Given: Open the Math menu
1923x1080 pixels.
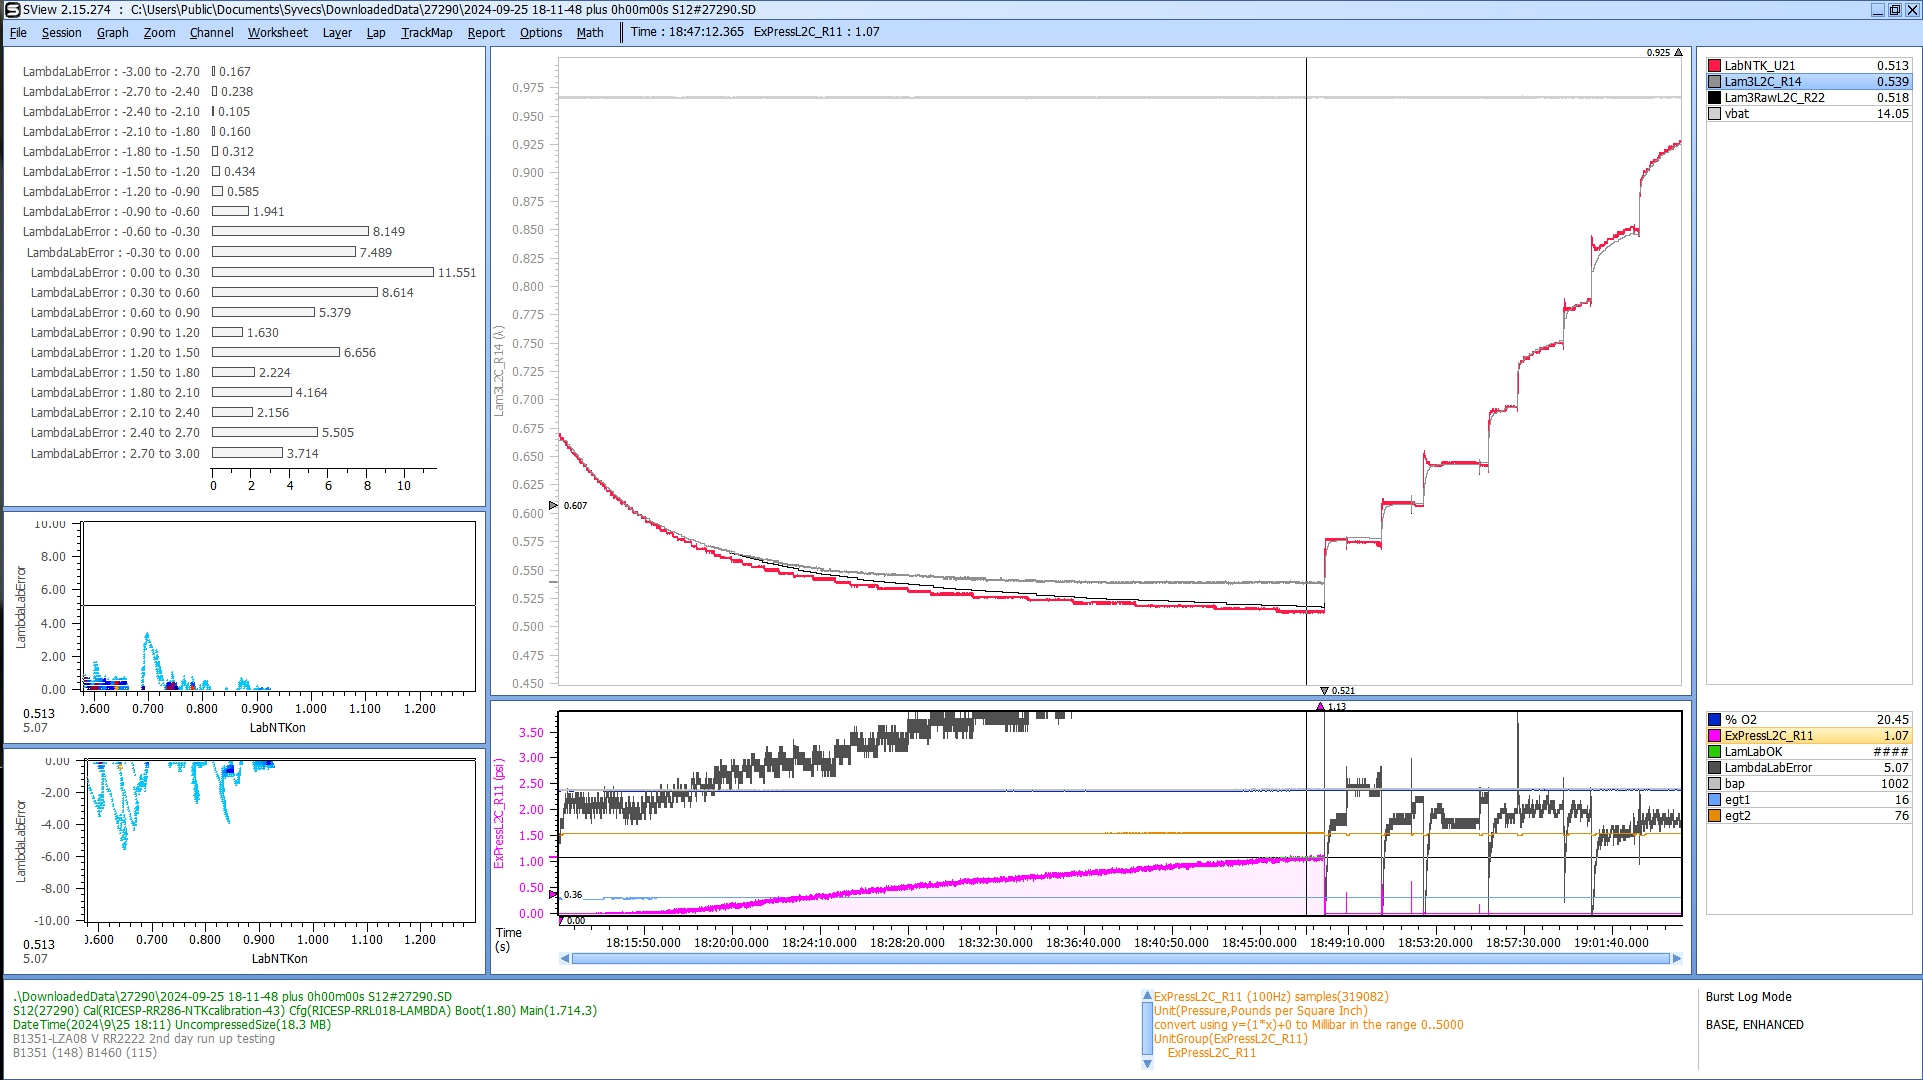Looking at the screenshot, I should (589, 32).
